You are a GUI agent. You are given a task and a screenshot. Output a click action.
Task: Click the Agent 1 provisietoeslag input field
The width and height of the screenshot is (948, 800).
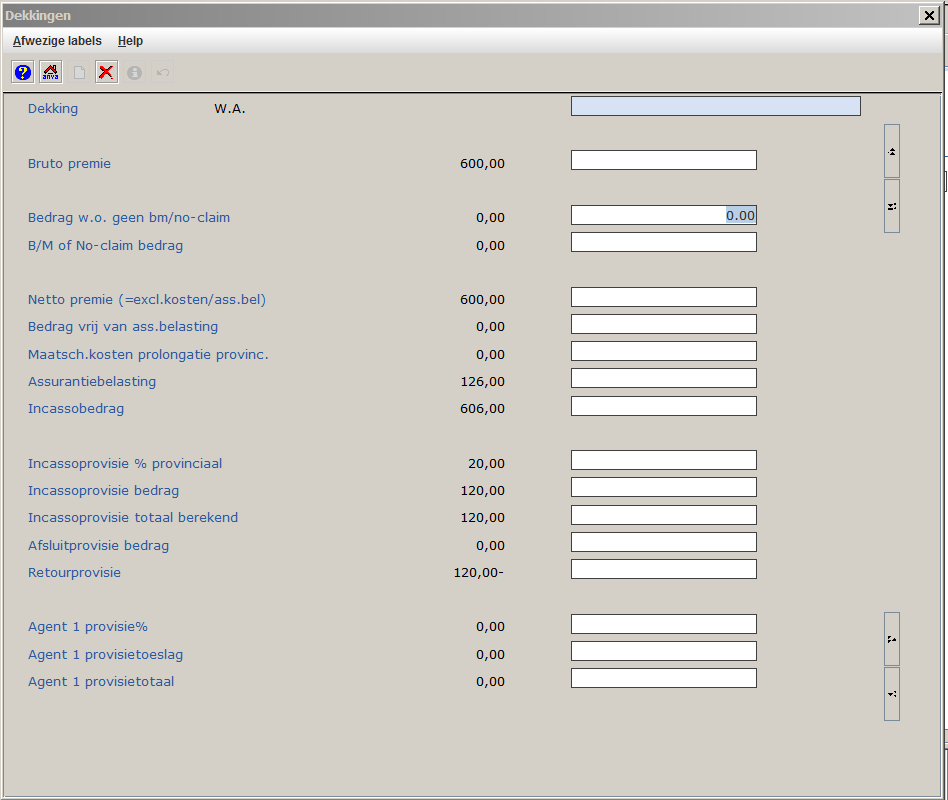point(663,651)
